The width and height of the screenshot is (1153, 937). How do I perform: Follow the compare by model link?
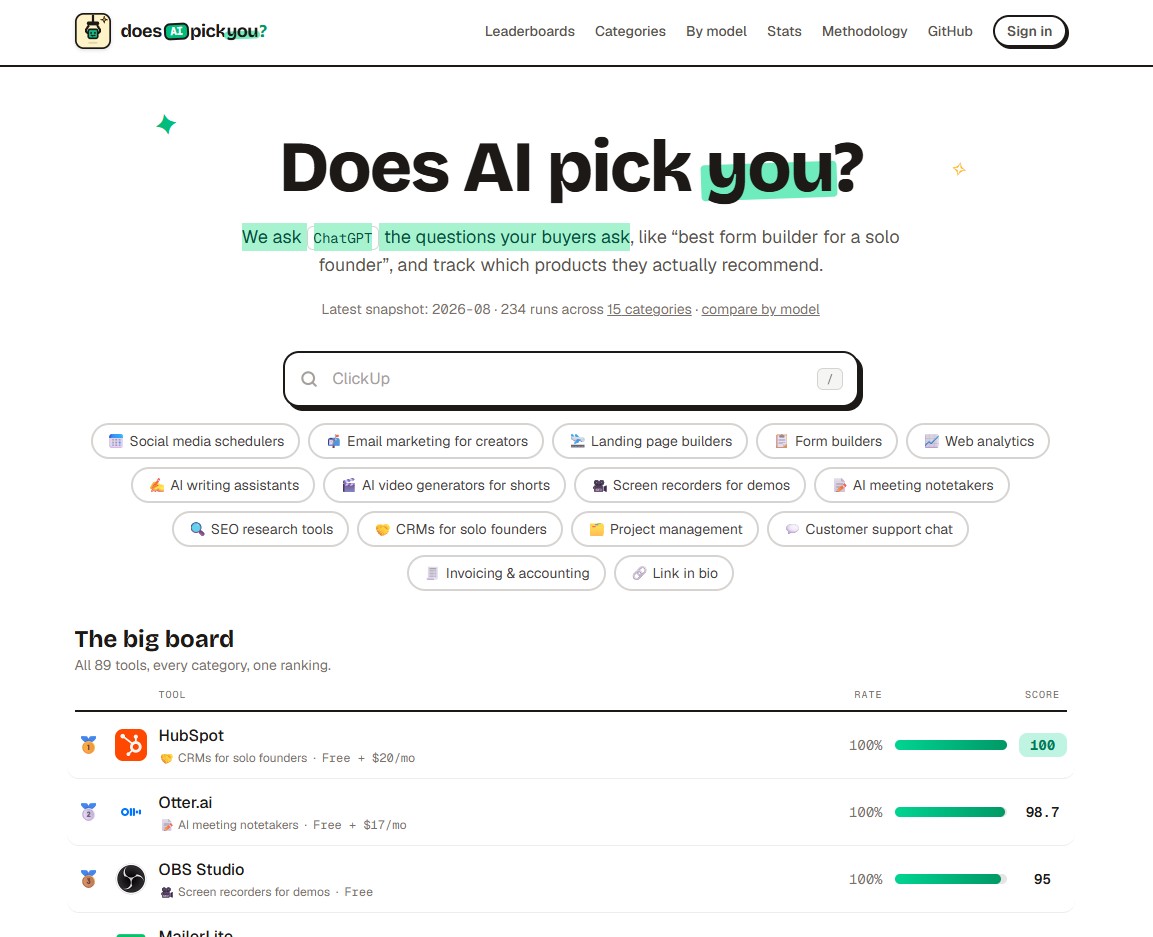point(760,310)
